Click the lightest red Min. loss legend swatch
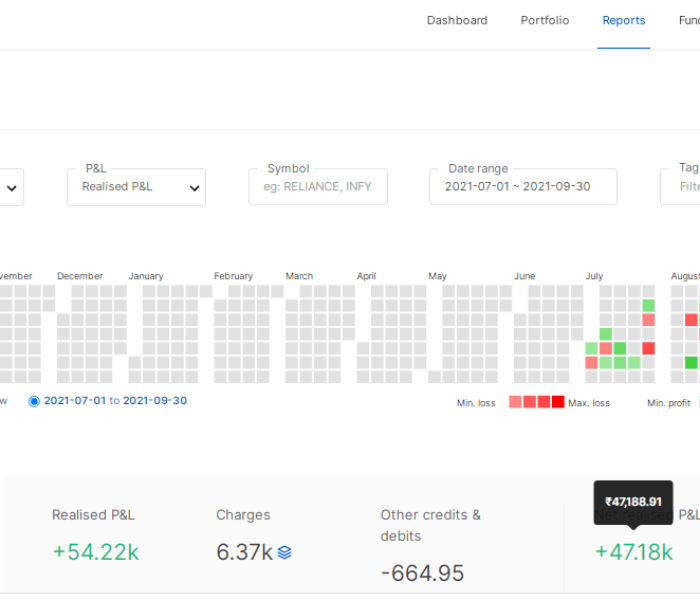 coord(515,402)
